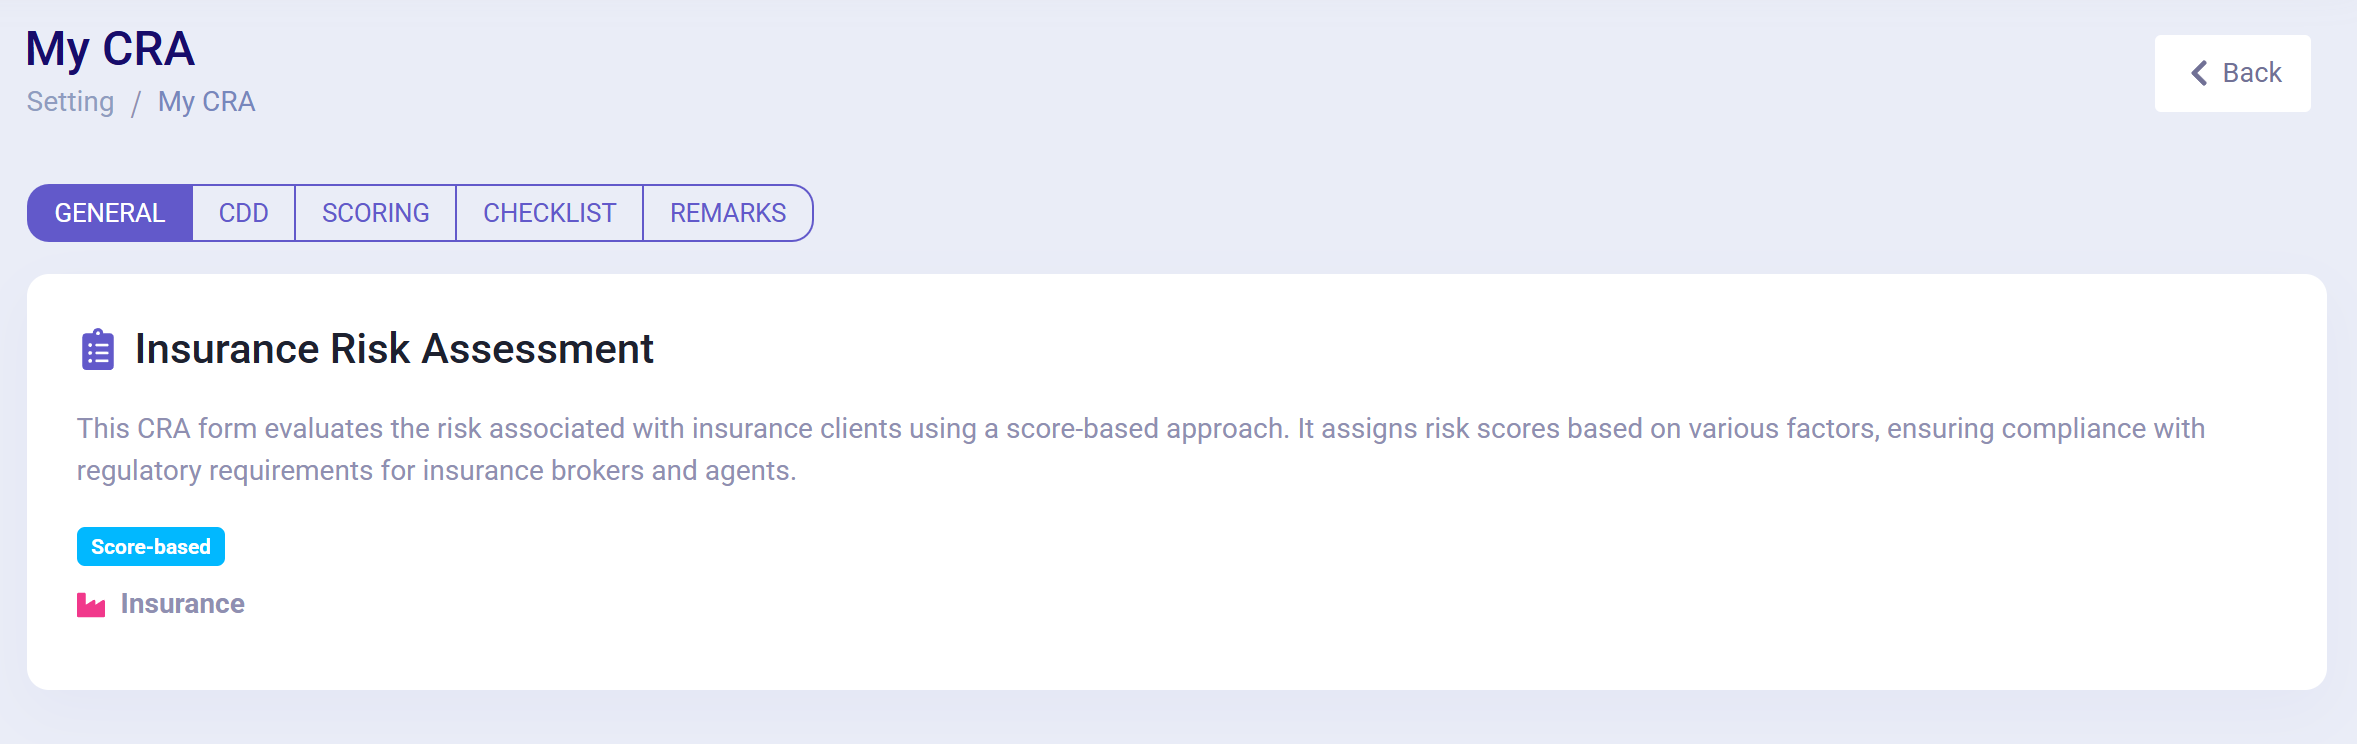Go to the CHECKLIST tab
Image resolution: width=2357 pixels, height=744 pixels.
pyautogui.click(x=550, y=213)
